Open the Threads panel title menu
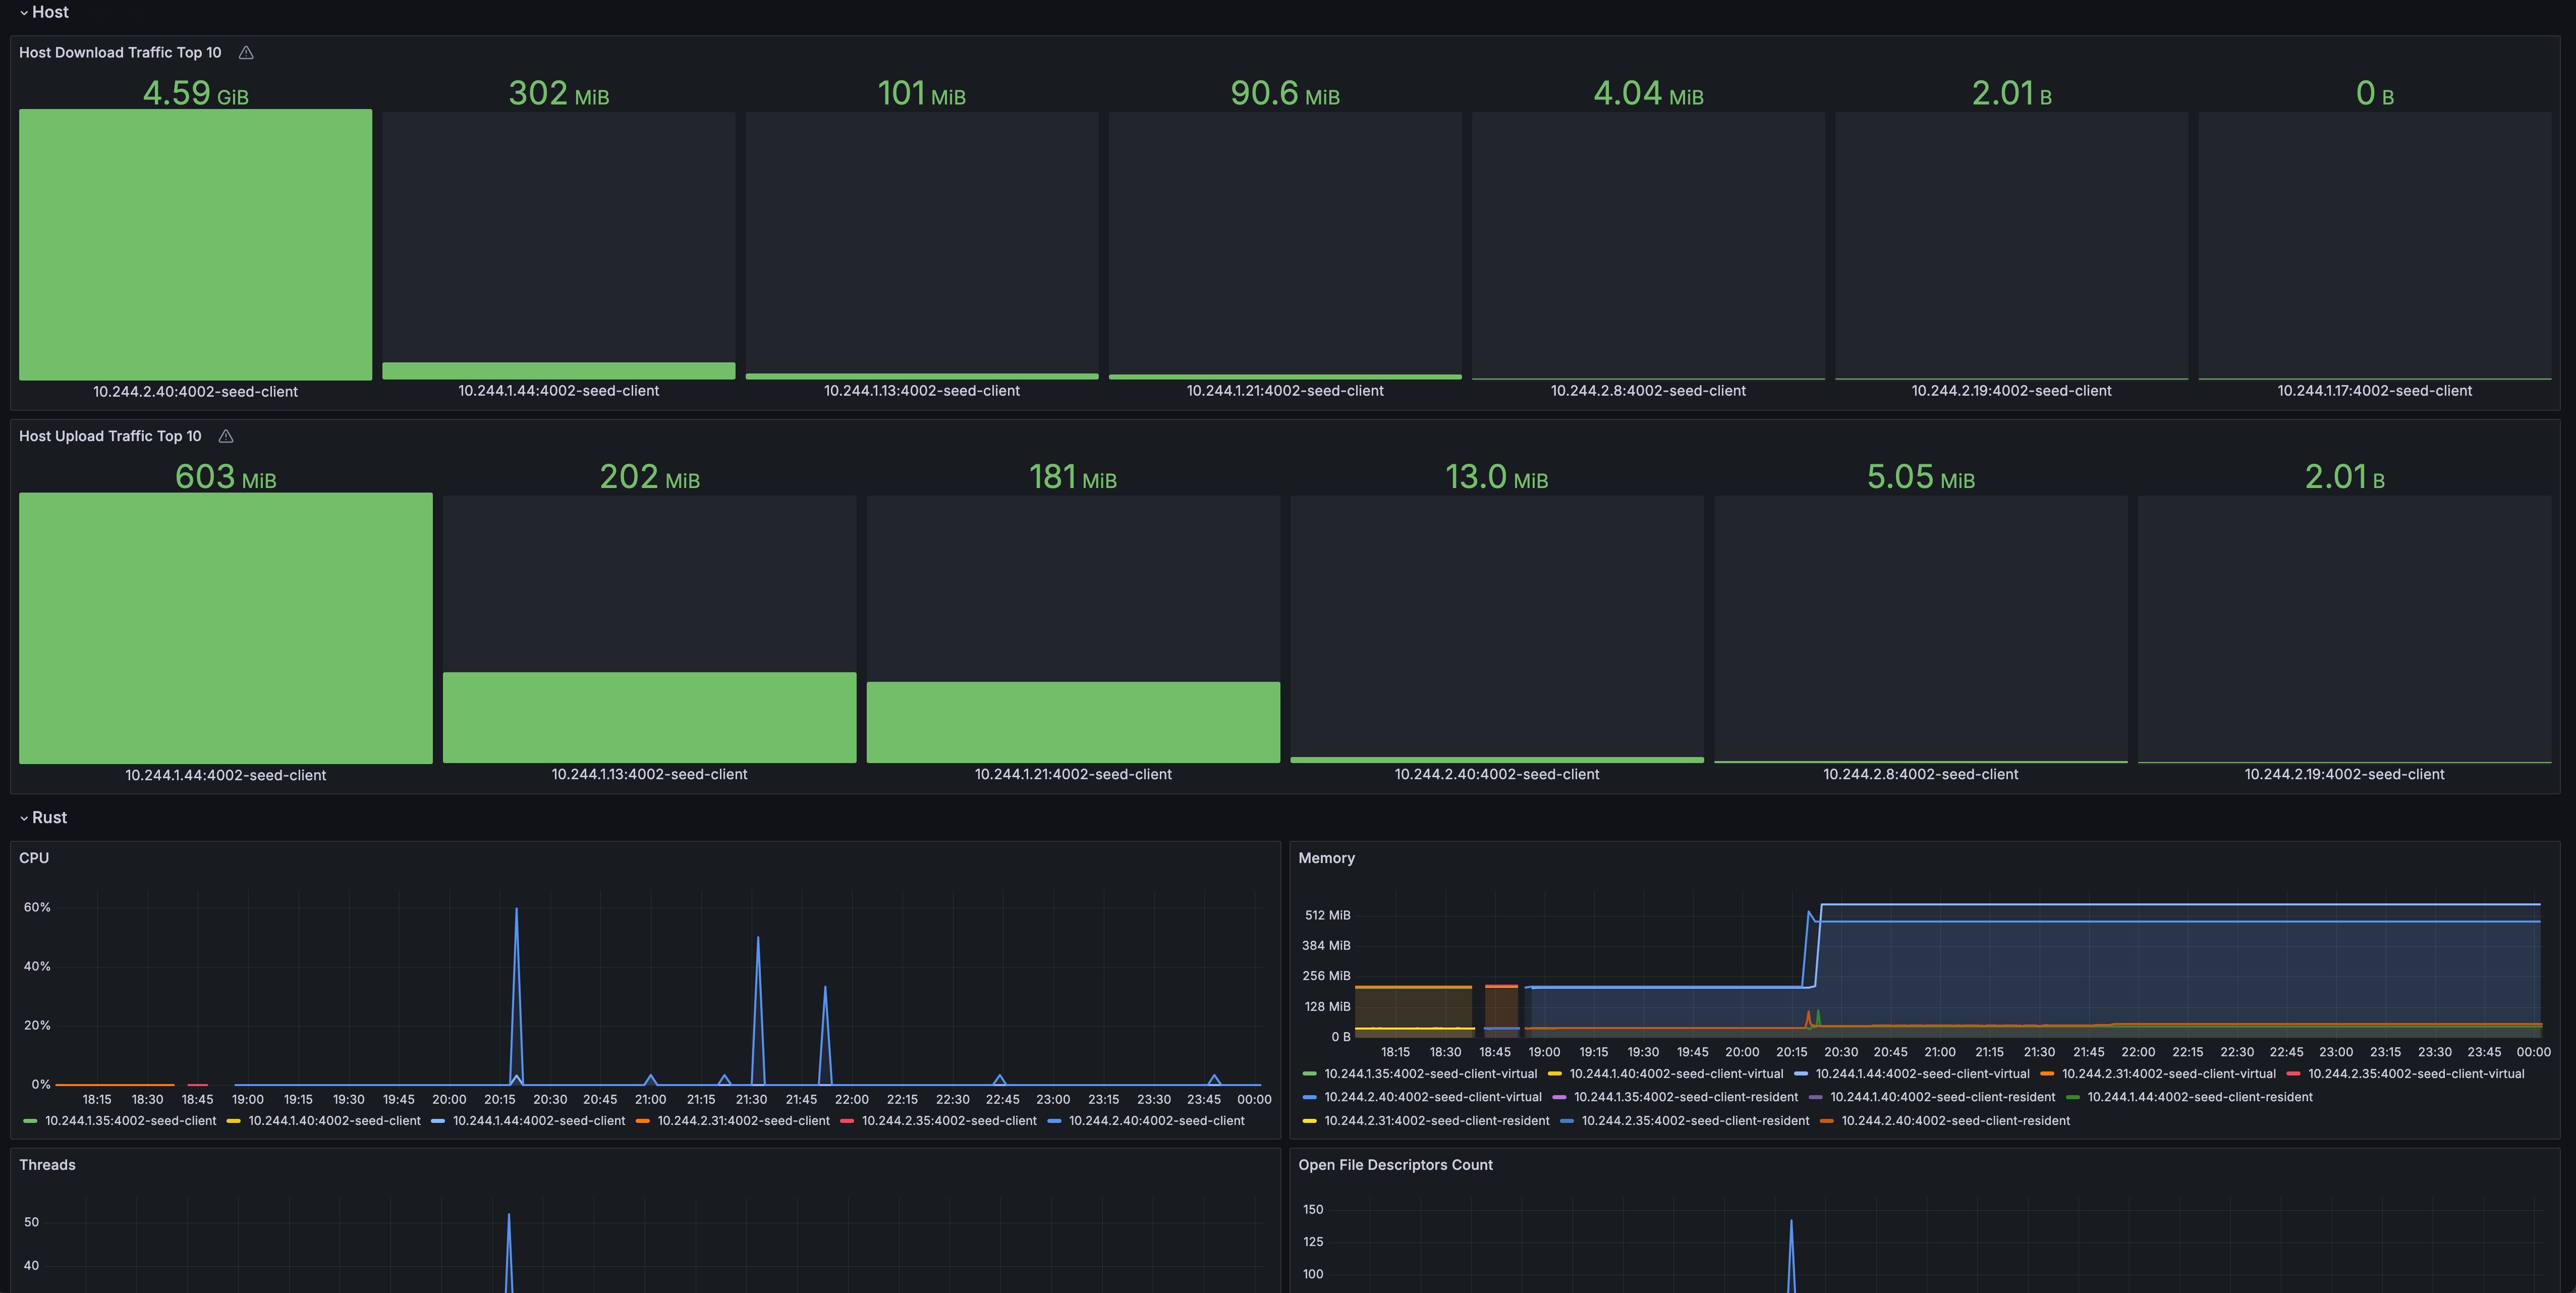This screenshot has width=2576, height=1293. [x=47, y=1165]
